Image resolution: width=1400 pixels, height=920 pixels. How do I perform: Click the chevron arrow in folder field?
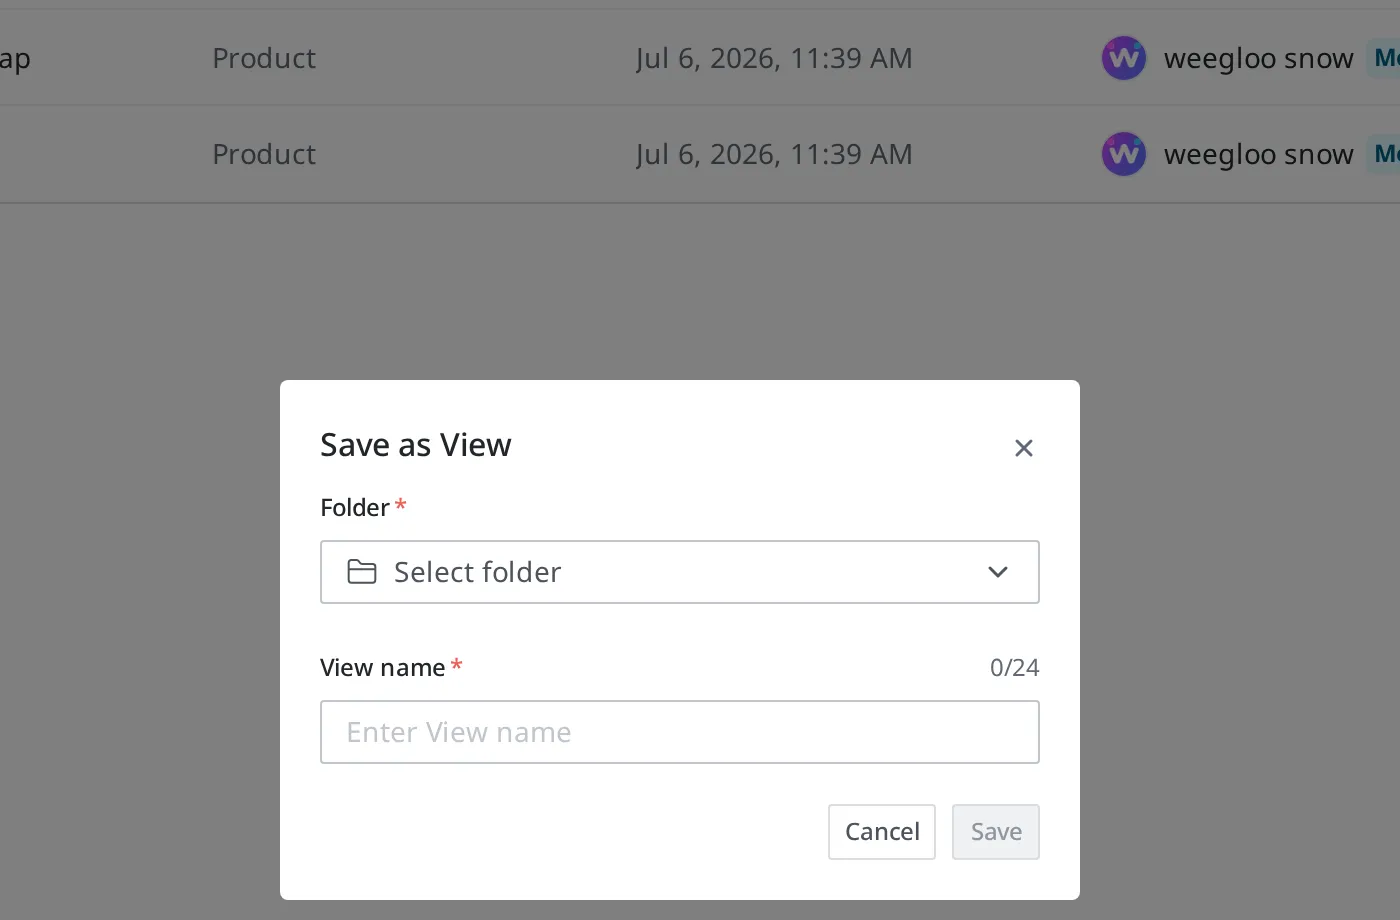point(997,572)
